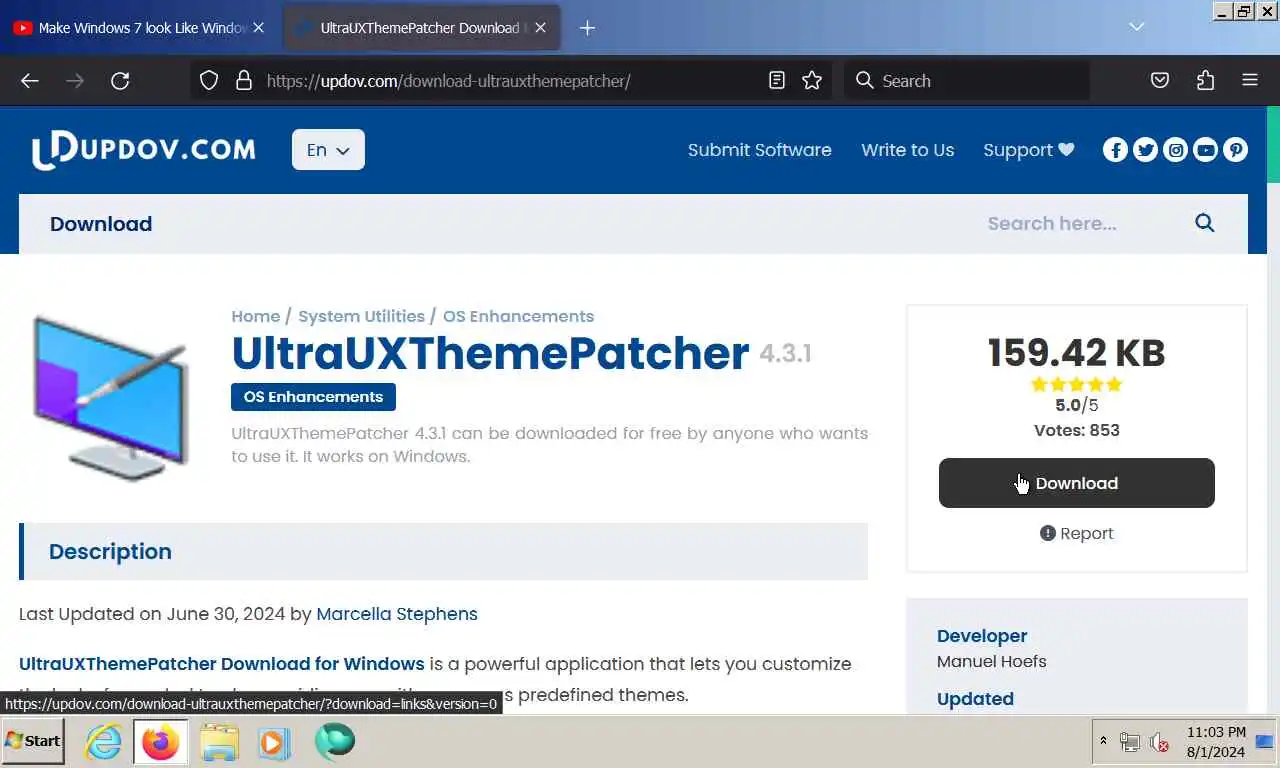
Task: Open the network tray icon
Action: click(1130, 742)
